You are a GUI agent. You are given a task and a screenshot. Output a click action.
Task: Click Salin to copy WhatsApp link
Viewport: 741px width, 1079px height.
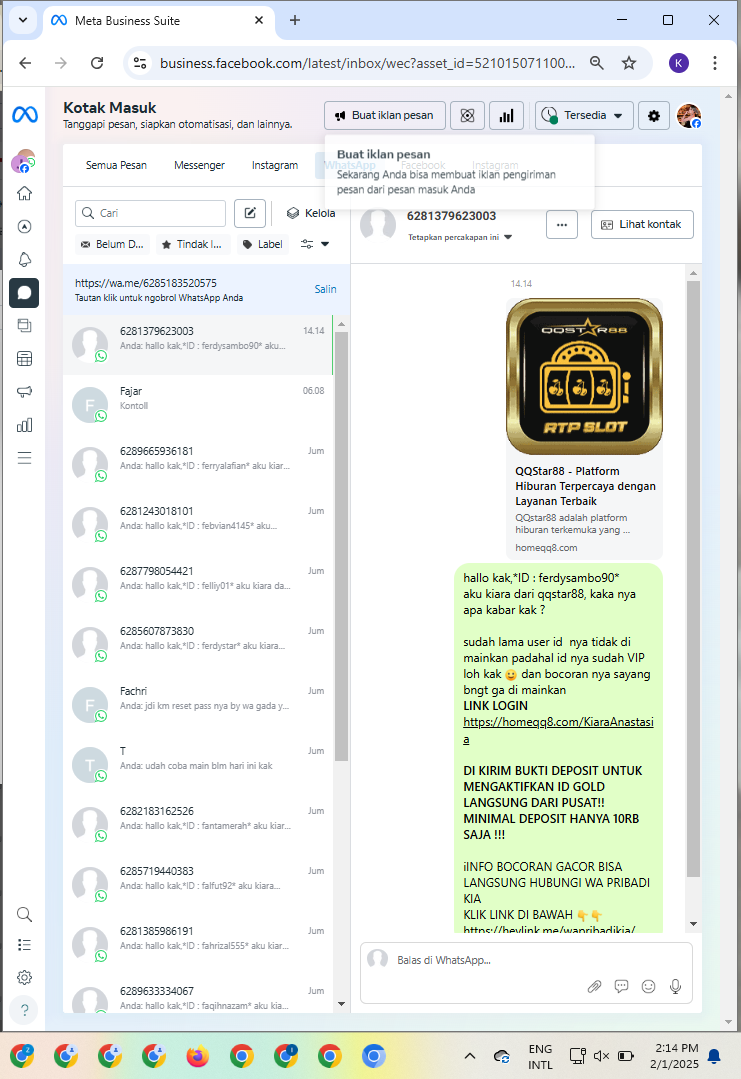pyautogui.click(x=325, y=289)
